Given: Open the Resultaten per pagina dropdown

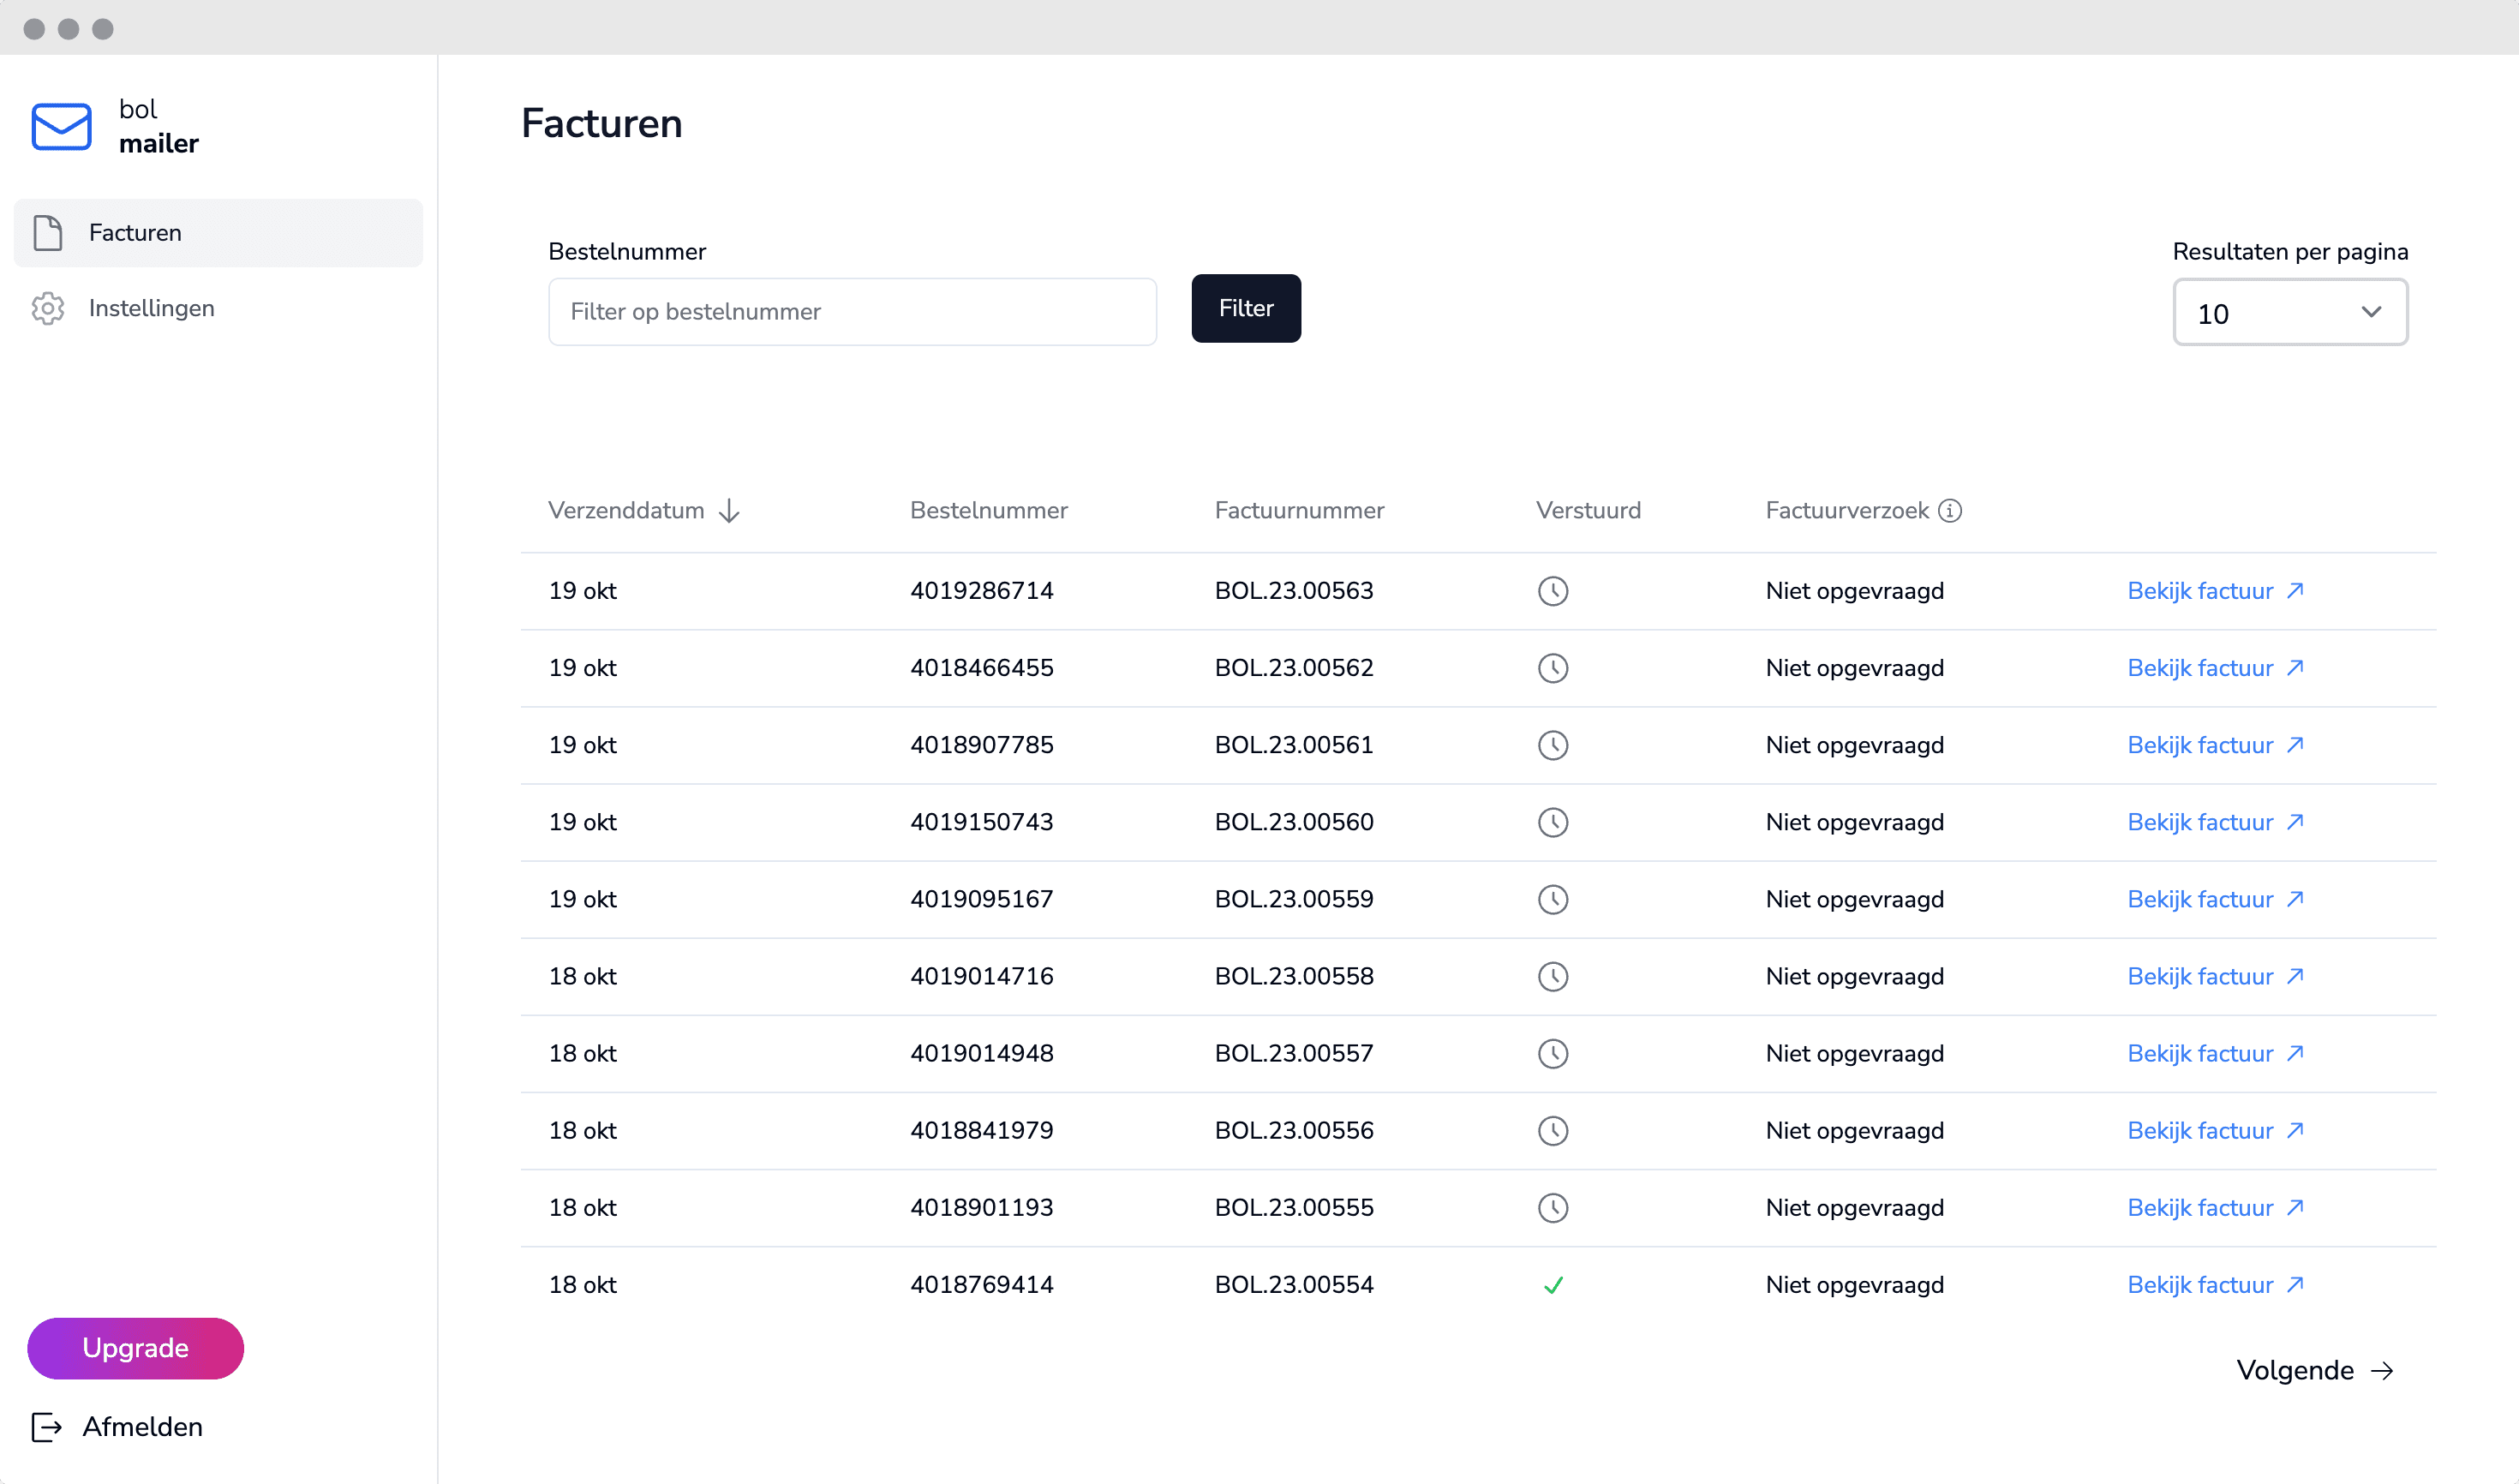Looking at the screenshot, I should click(2289, 313).
